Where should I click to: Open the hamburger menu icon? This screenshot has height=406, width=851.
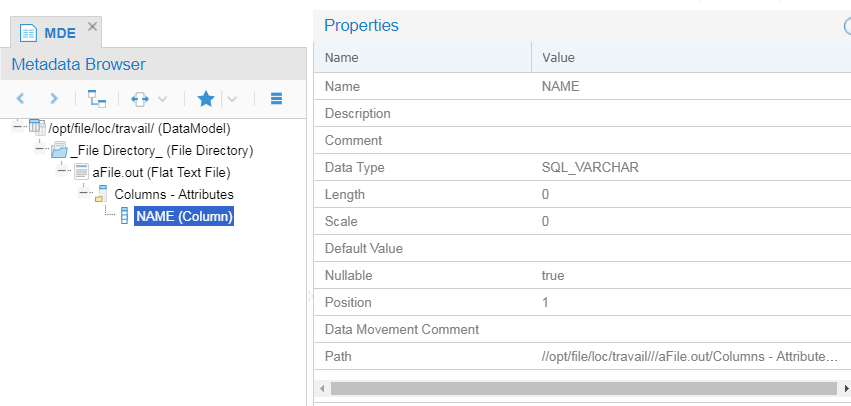pos(276,99)
